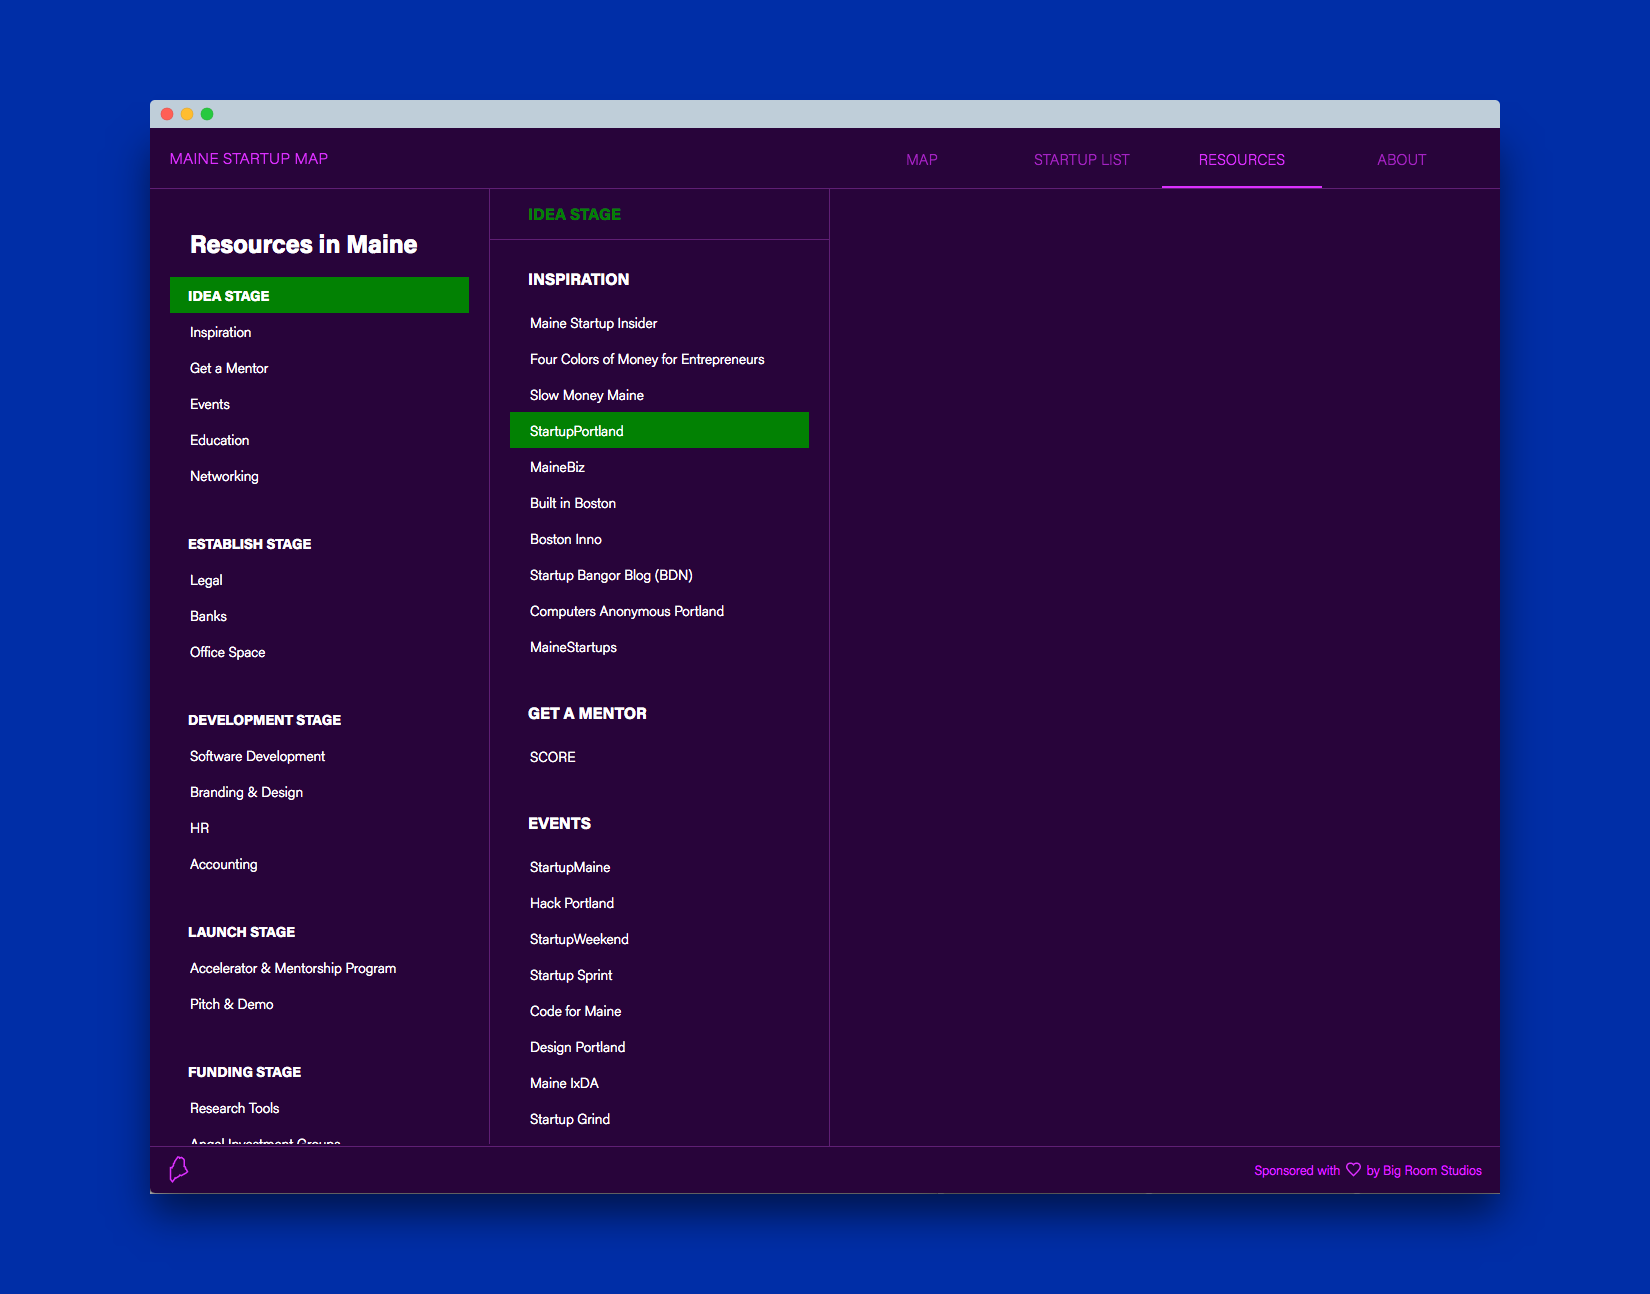Go to Get a Mentor in sidebar

(229, 368)
